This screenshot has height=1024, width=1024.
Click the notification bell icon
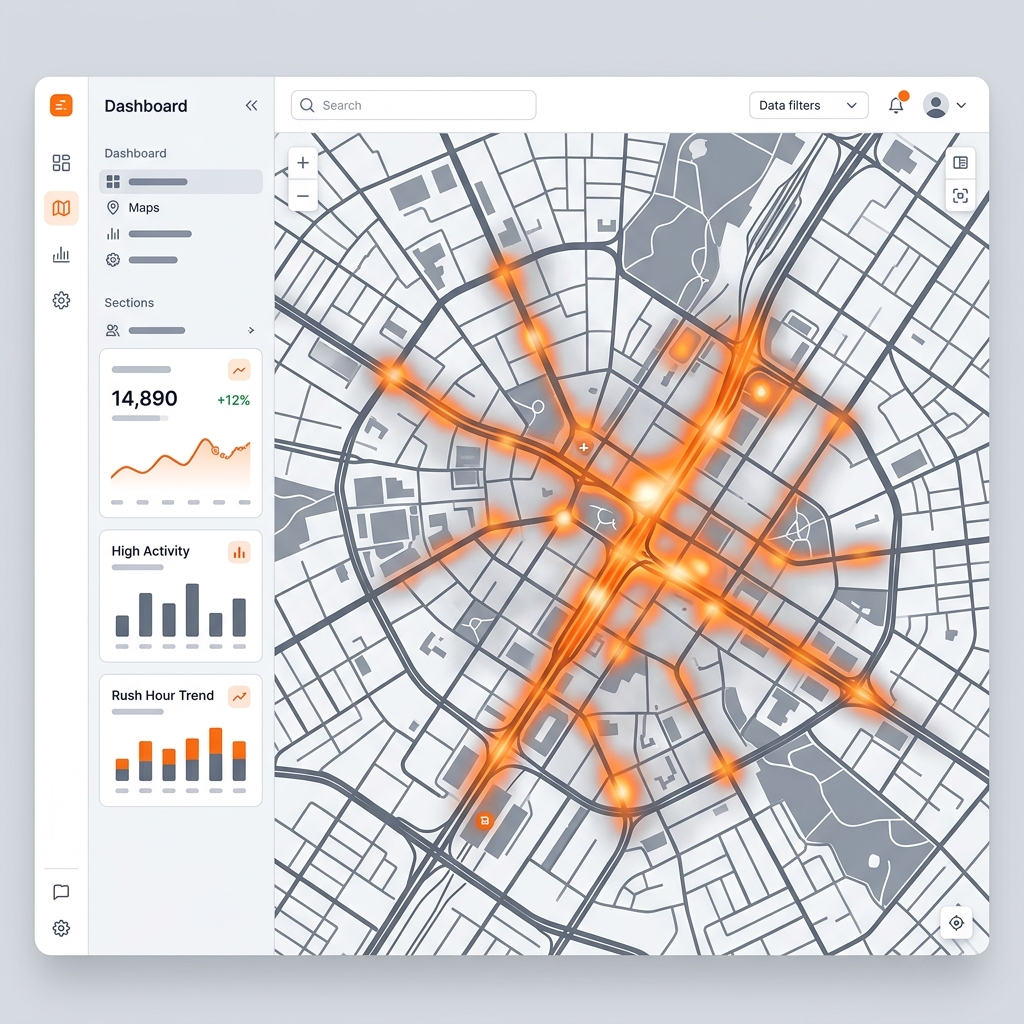point(896,106)
